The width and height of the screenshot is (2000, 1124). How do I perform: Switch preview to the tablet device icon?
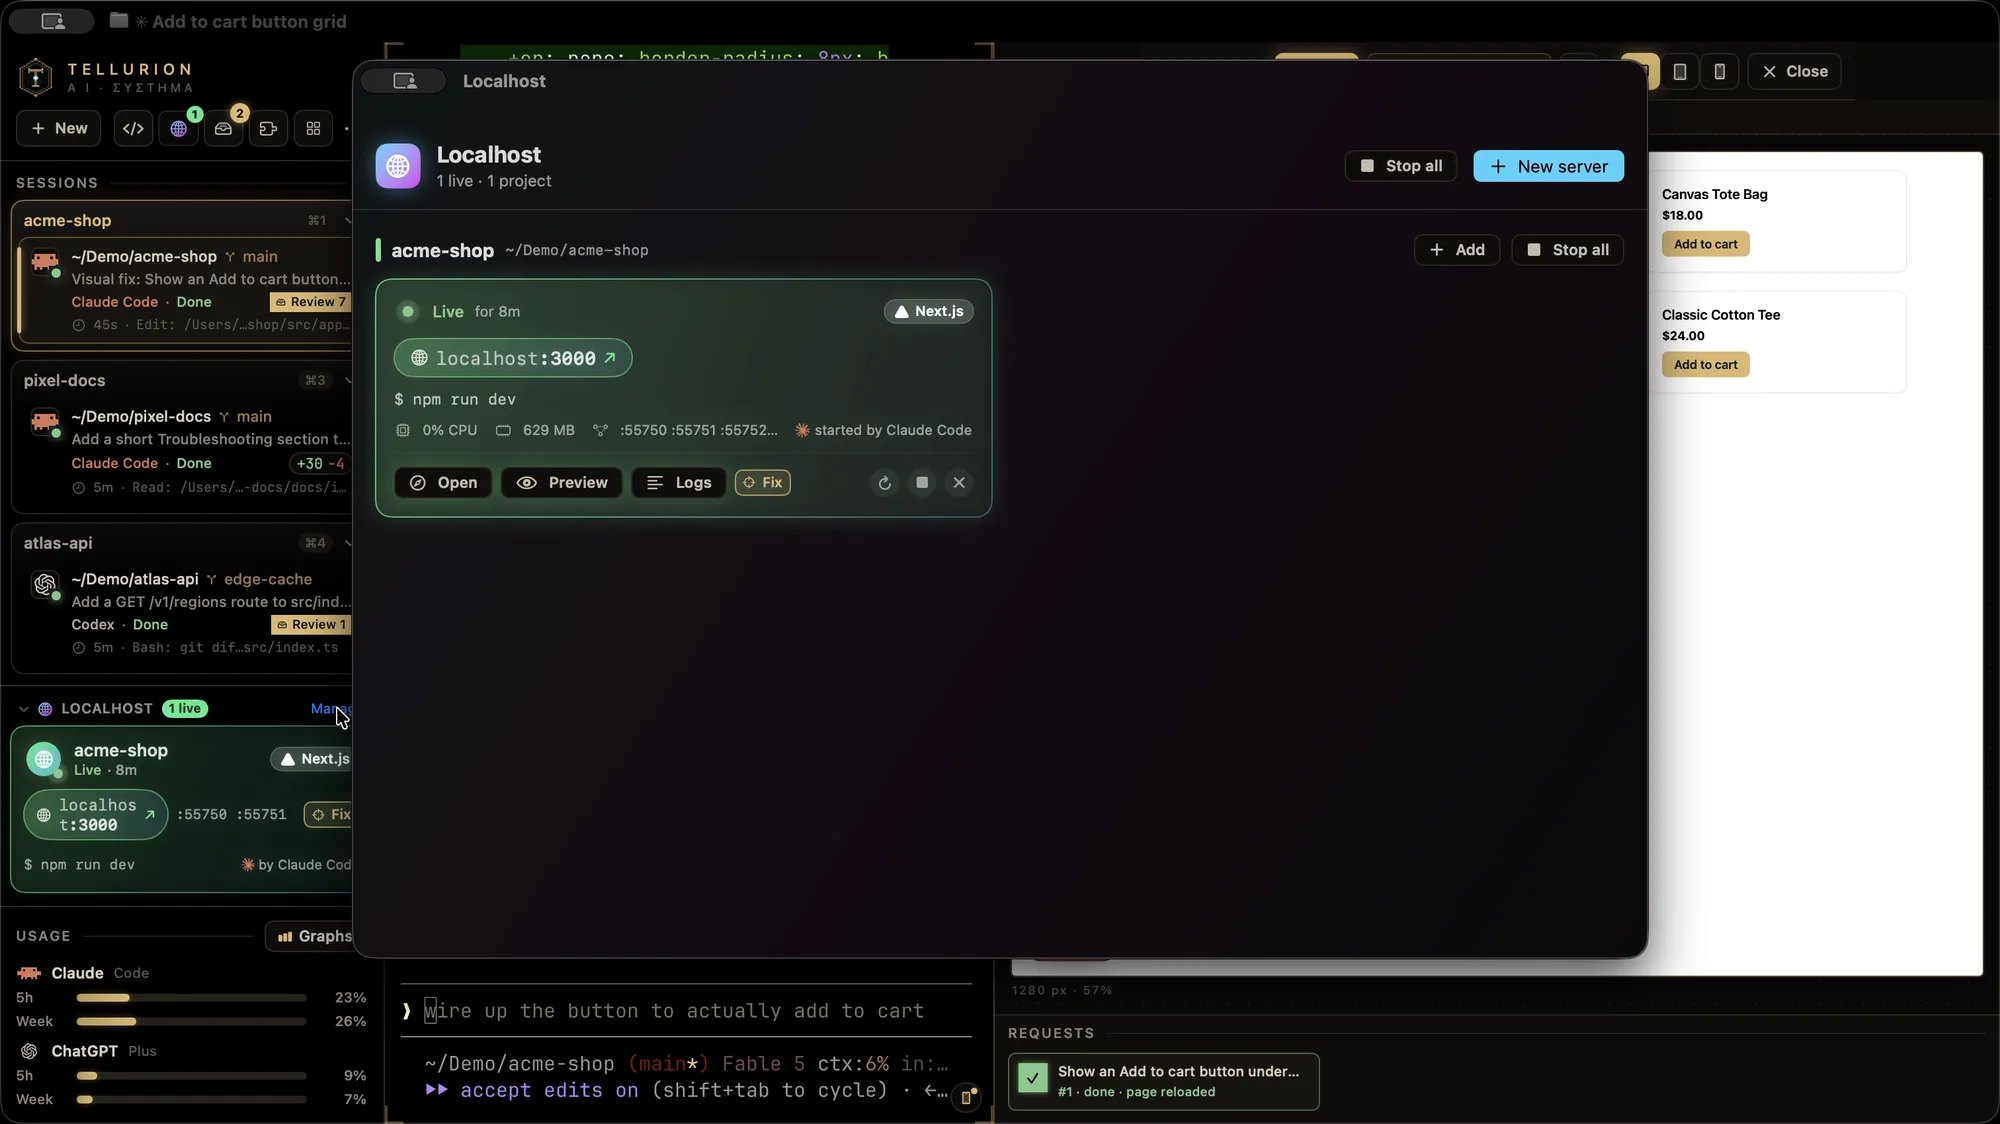coord(1680,72)
